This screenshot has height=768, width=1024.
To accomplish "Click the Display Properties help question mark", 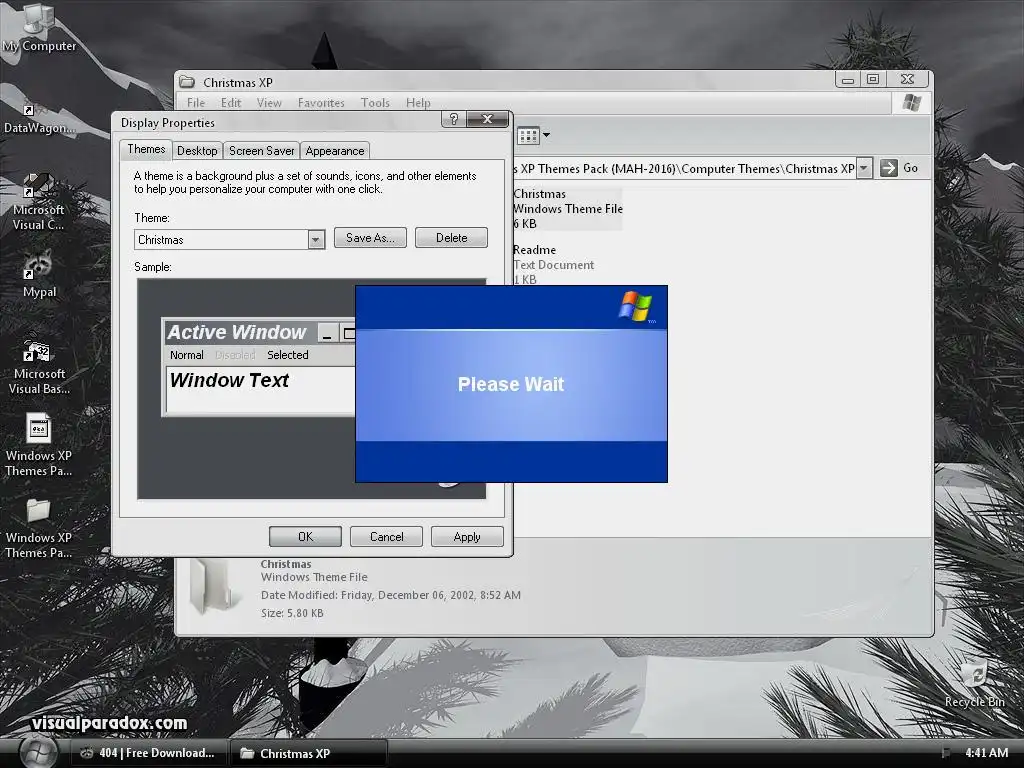I will click(x=454, y=119).
